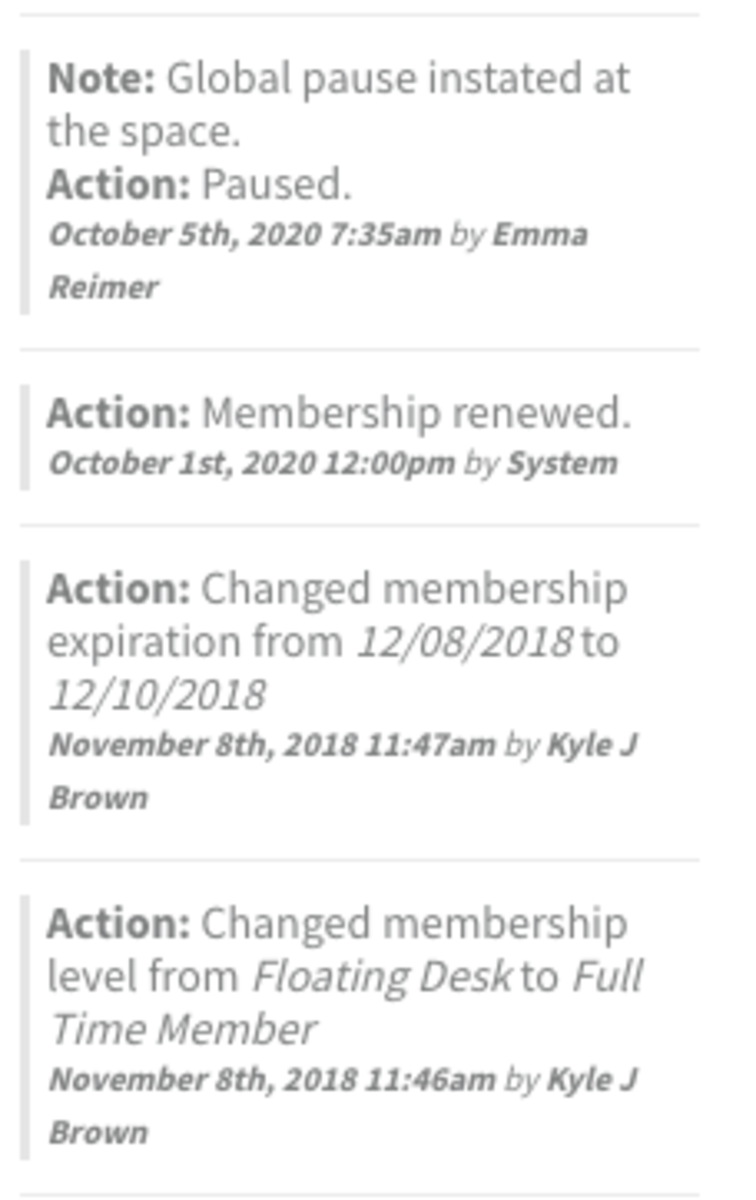The image size is (756, 1200).
Task: Select the 'Action: Paused.' line
Action: click(199, 184)
